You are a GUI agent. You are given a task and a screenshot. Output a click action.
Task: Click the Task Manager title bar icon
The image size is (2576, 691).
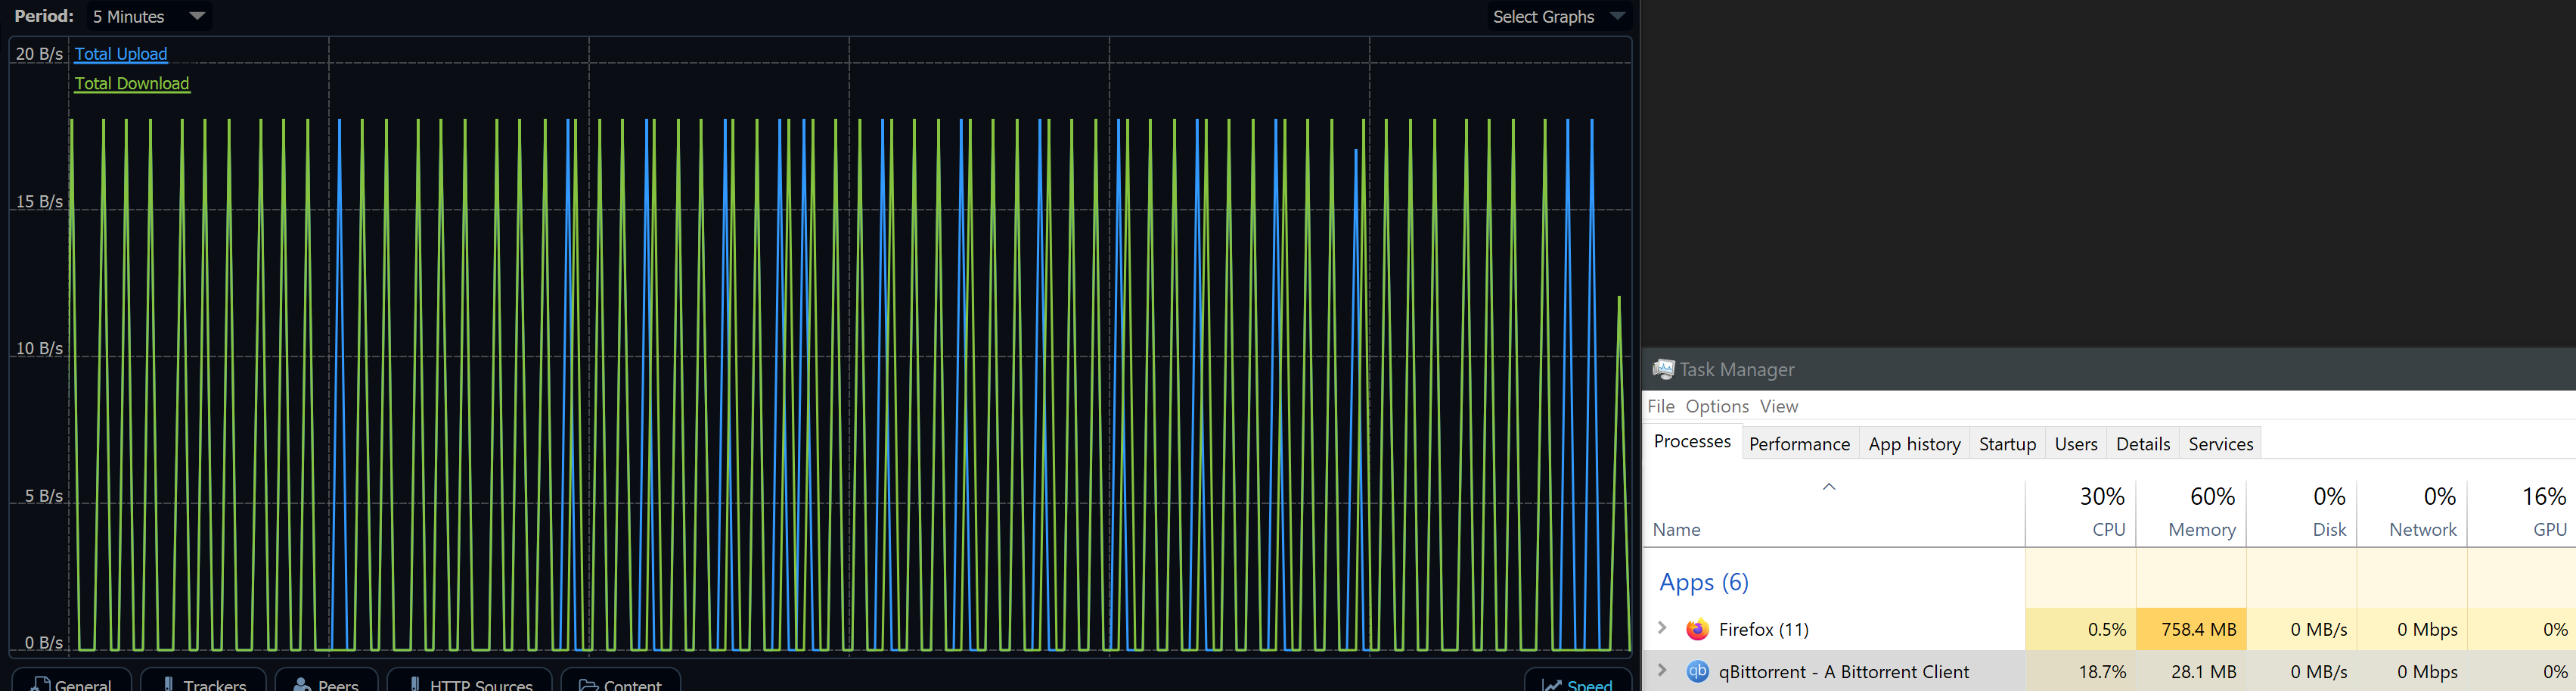[x=1662, y=369]
